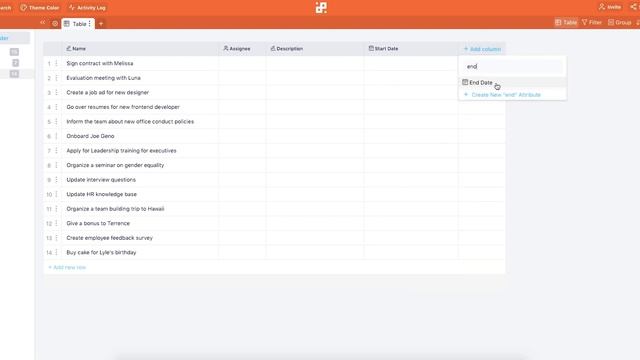The image size is (640, 360).
Task: Open the Activity Log
Action: pyautogui.click(x=87, y=8)
